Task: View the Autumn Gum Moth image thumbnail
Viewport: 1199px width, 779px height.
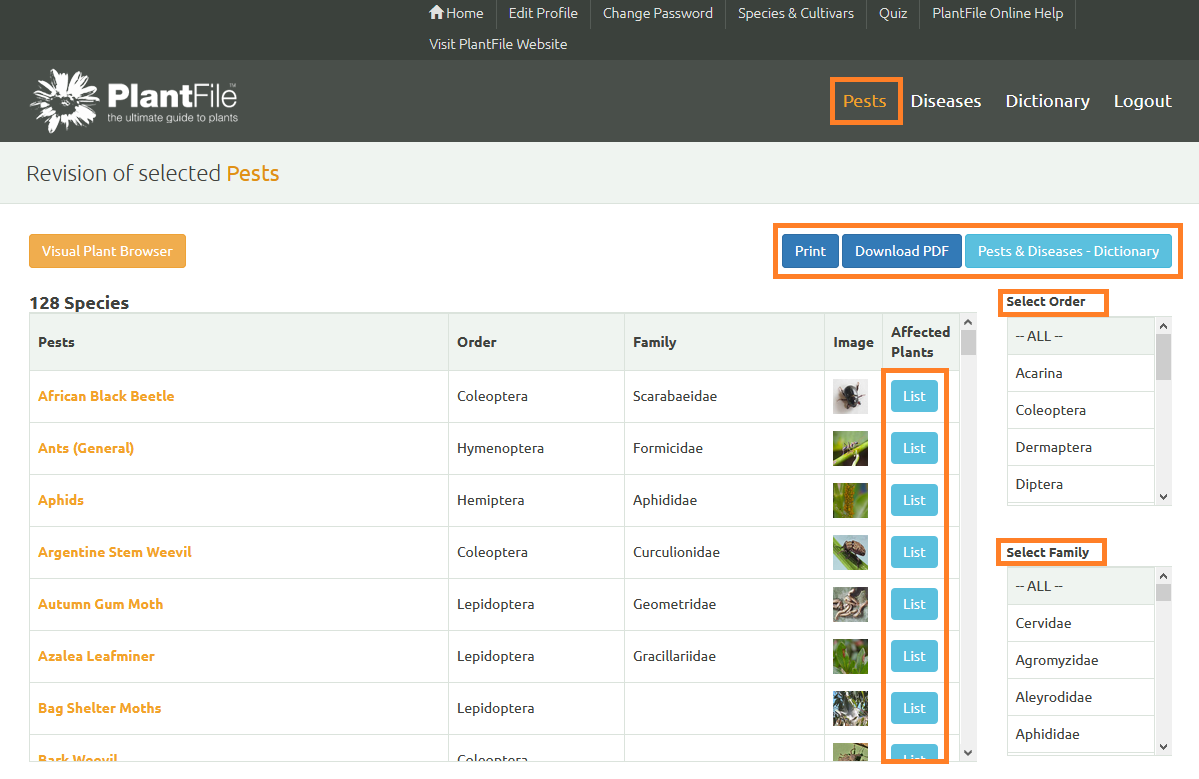Action: point(850,605)
